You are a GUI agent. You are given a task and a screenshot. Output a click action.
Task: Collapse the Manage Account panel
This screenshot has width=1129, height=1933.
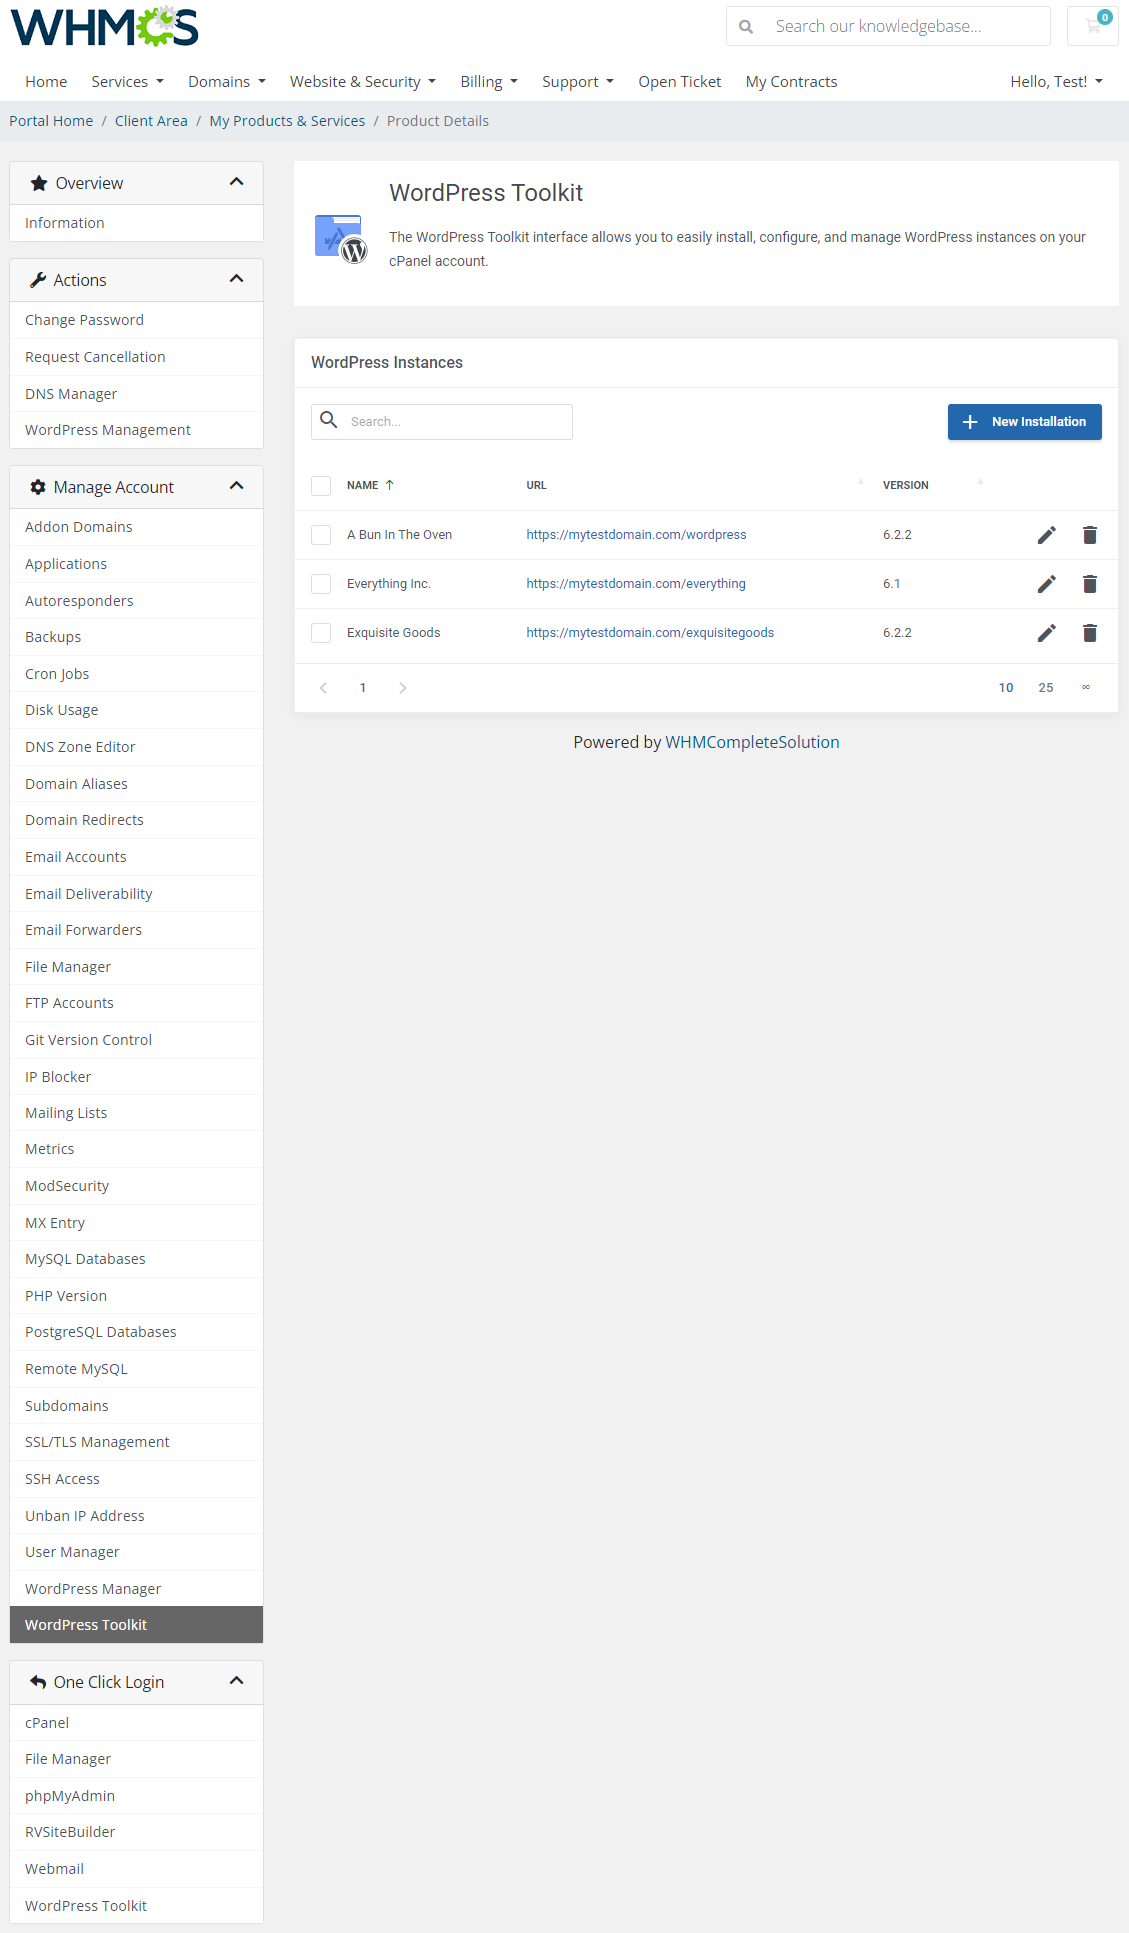pyautogui.click(x=236, y=486)
